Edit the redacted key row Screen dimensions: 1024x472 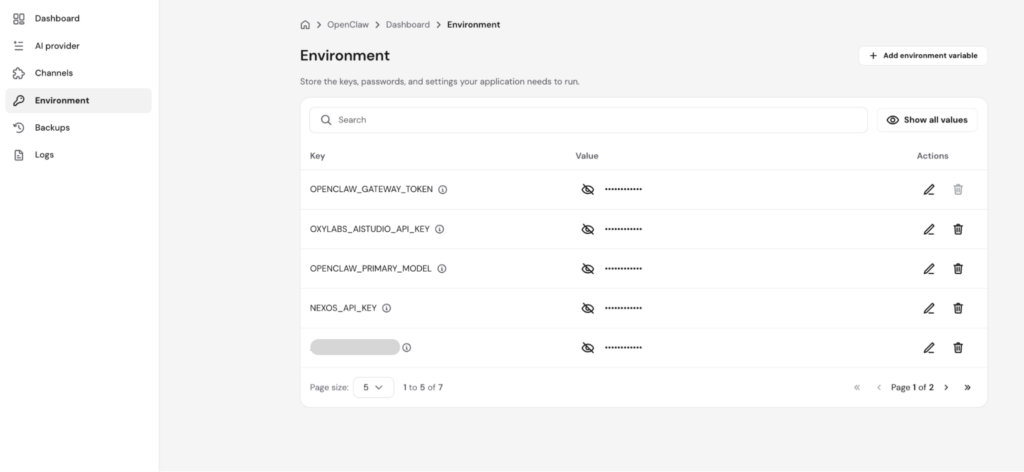(929, 348)
